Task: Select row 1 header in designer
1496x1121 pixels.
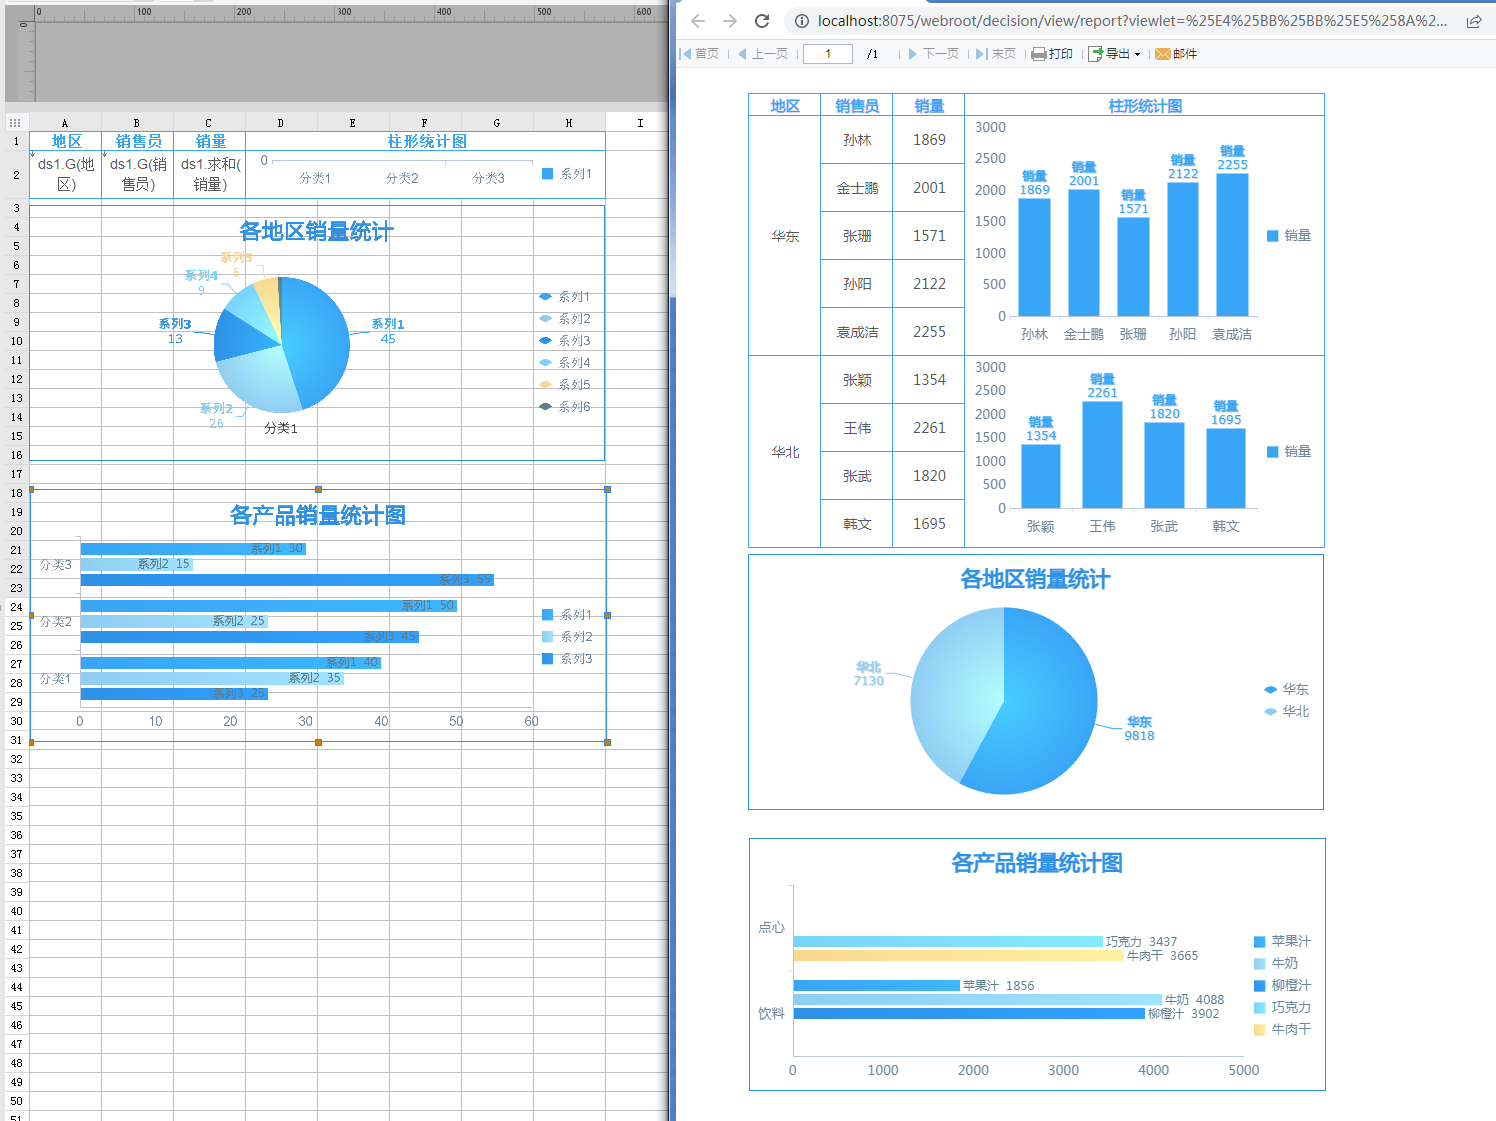Action: (x=17, y=141)
